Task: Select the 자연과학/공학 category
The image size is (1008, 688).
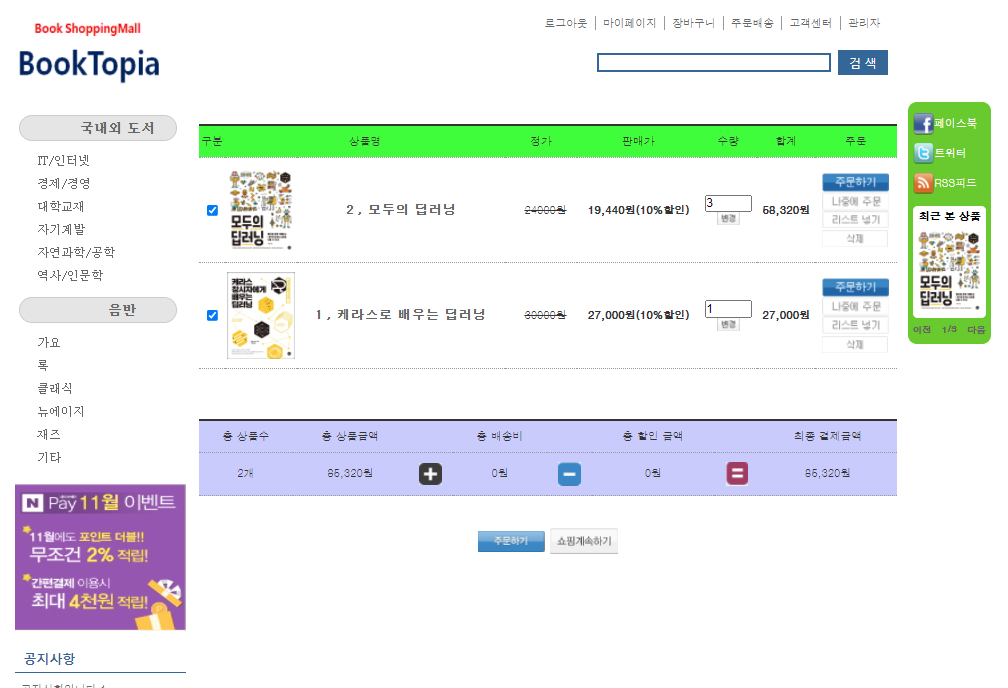Action: click(76, 252)
